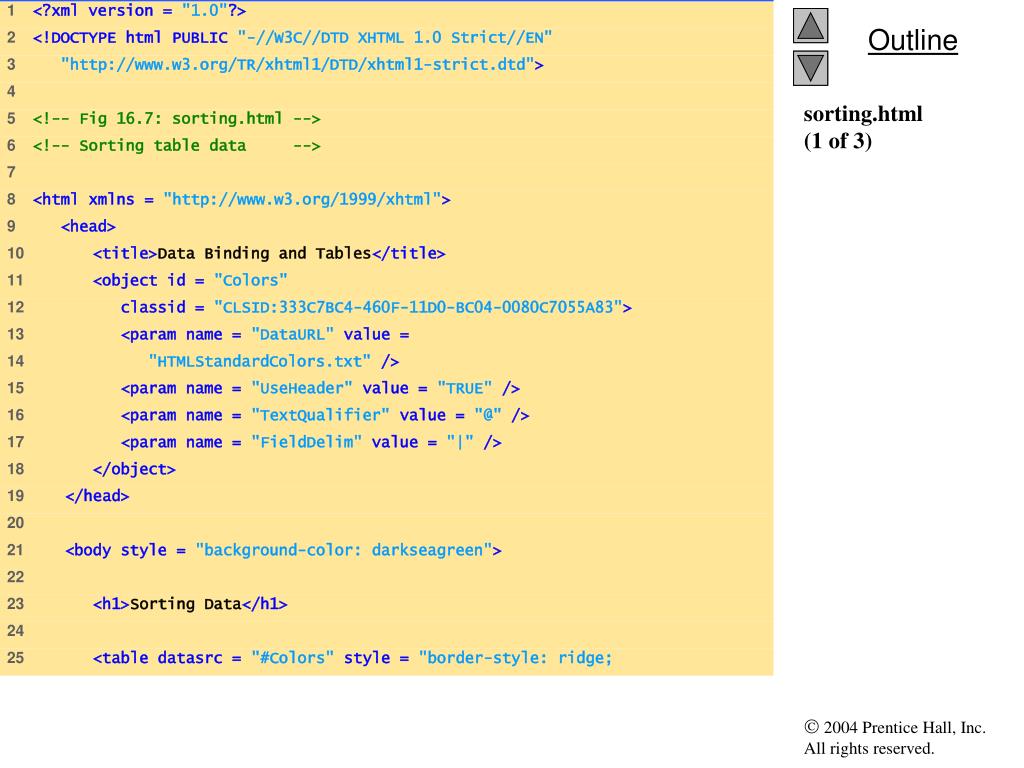The height and width of the screenshot is (768, 1024).
Task: Click line number 12
Action: tap(15, 307)
